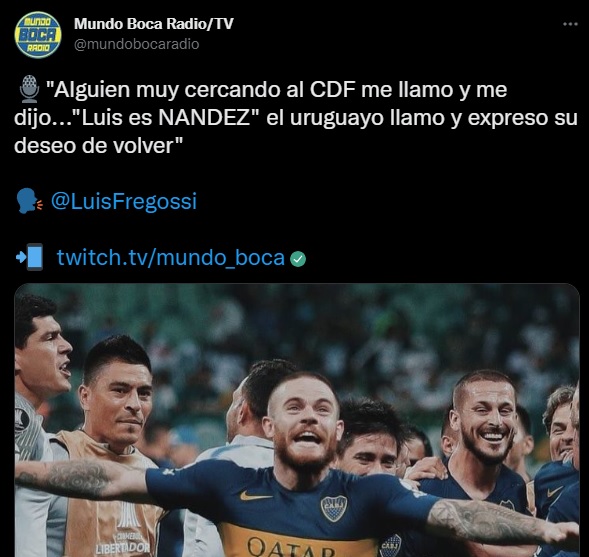
Task: Click the Mundo Boca Radio/TV display name
Action: (154, 24)
